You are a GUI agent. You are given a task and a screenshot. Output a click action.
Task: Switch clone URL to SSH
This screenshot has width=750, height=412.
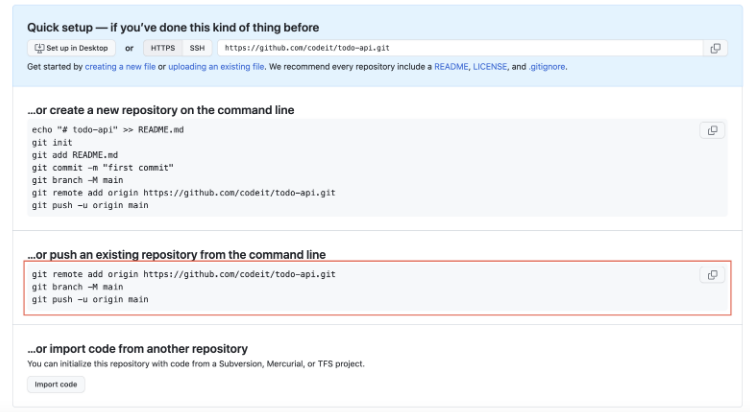click(x=197, y=48)
